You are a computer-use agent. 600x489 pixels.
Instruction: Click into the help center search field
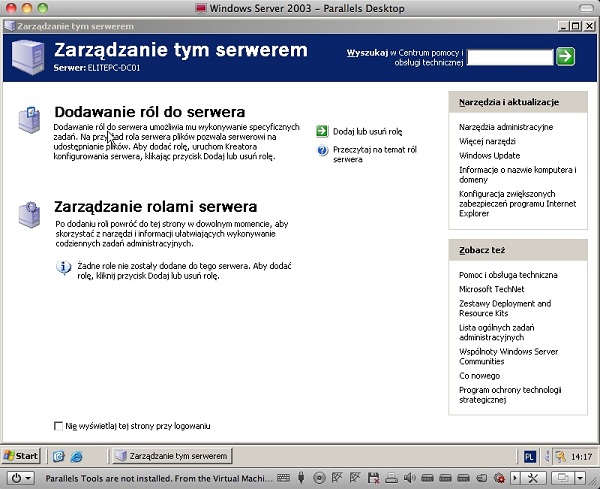coord(510,57)
